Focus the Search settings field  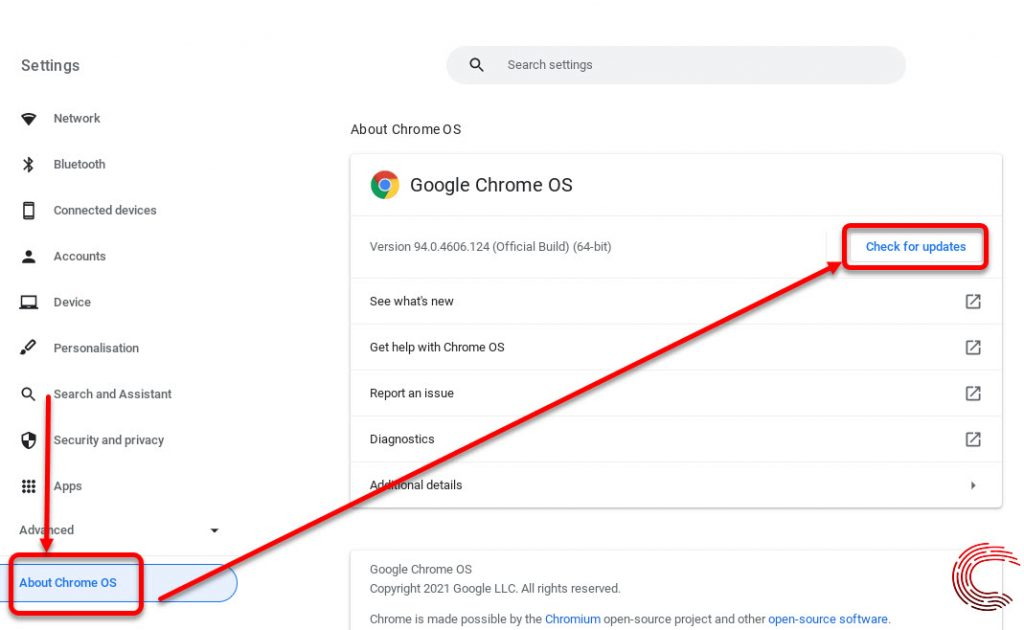coord(676,65)
